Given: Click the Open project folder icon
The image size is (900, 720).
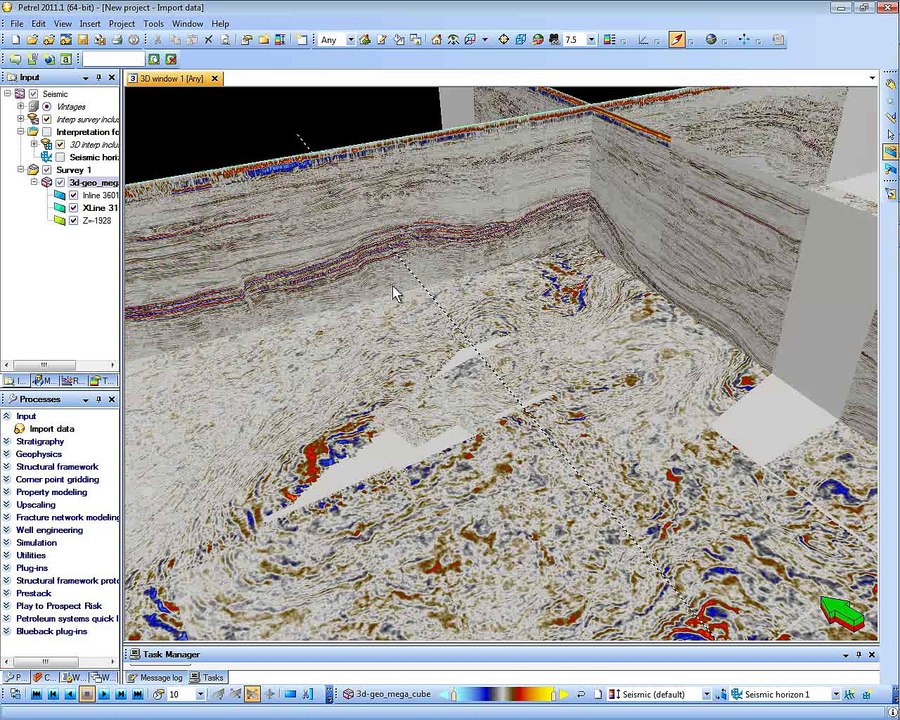Looking at the screenshot, I should (x=32, y=40).
